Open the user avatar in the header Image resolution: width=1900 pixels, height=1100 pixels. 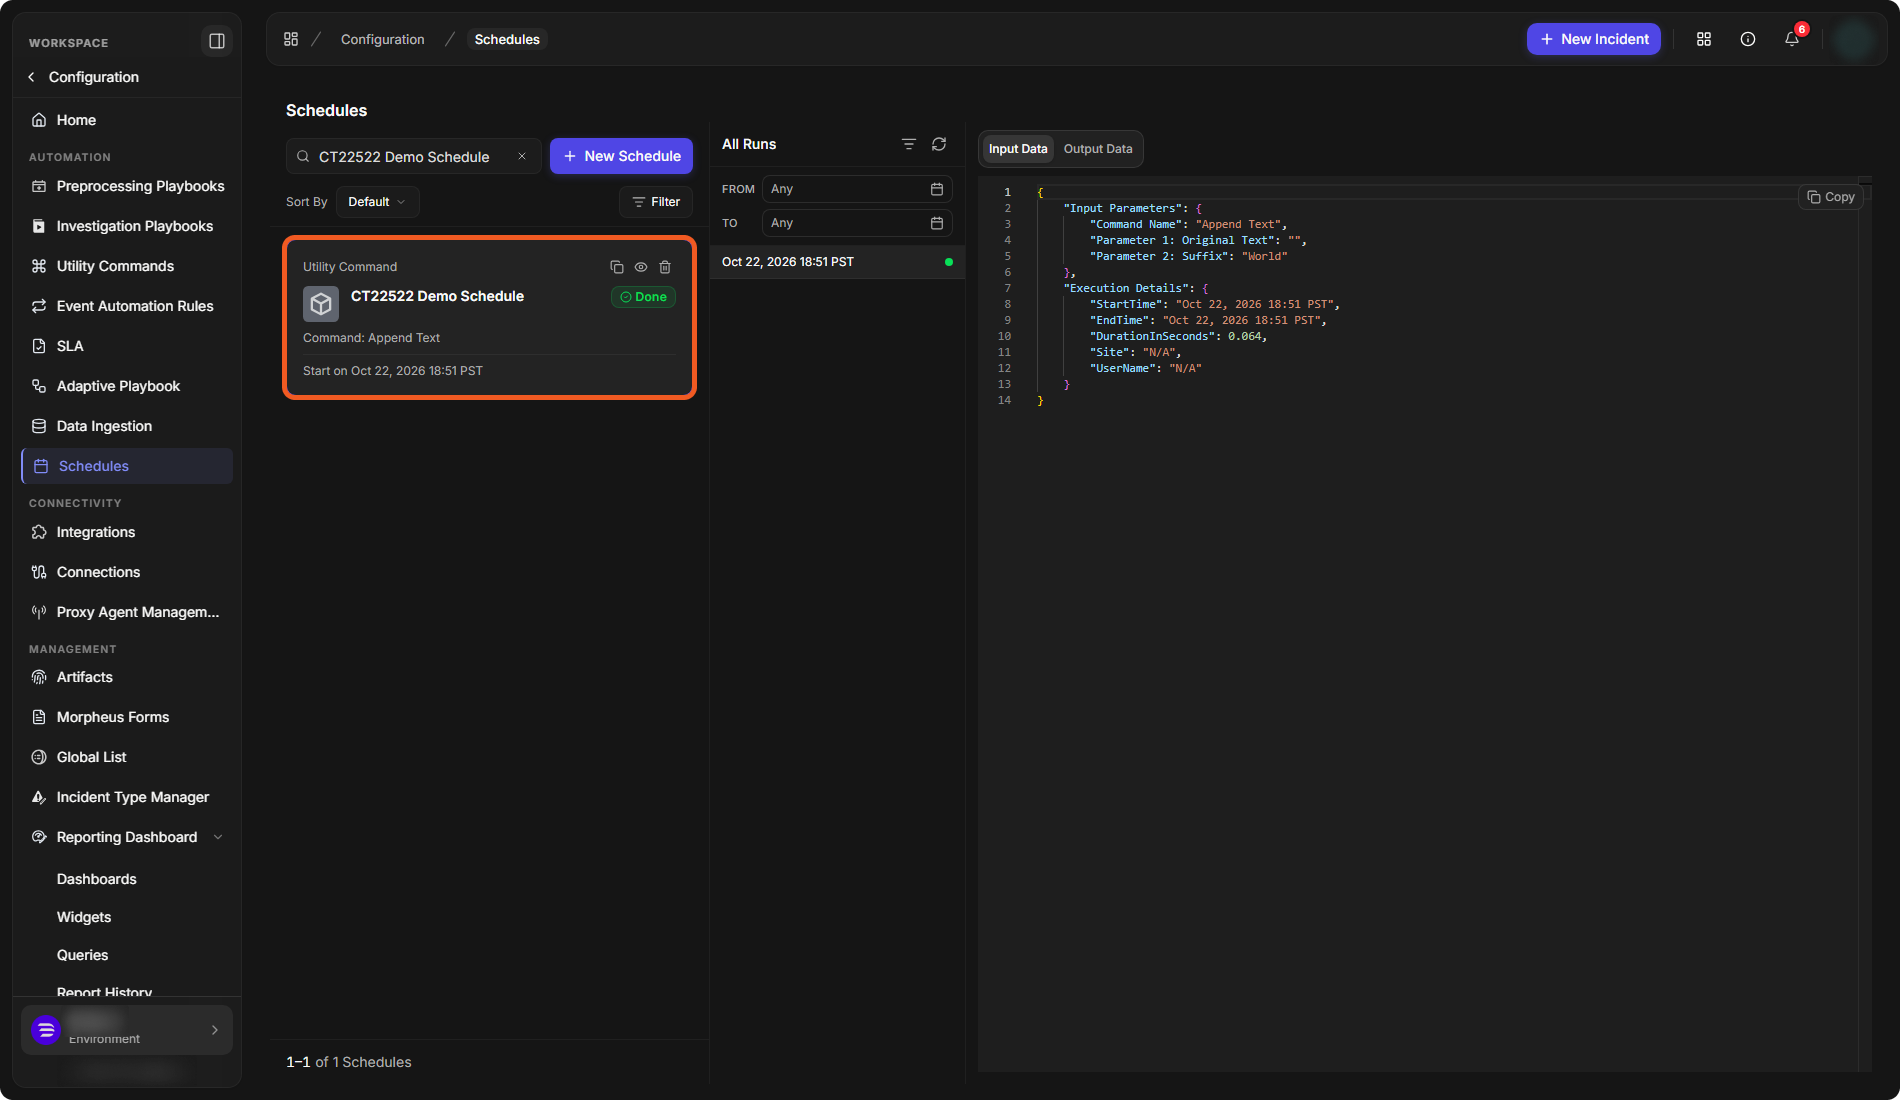tap(1855, 39)
